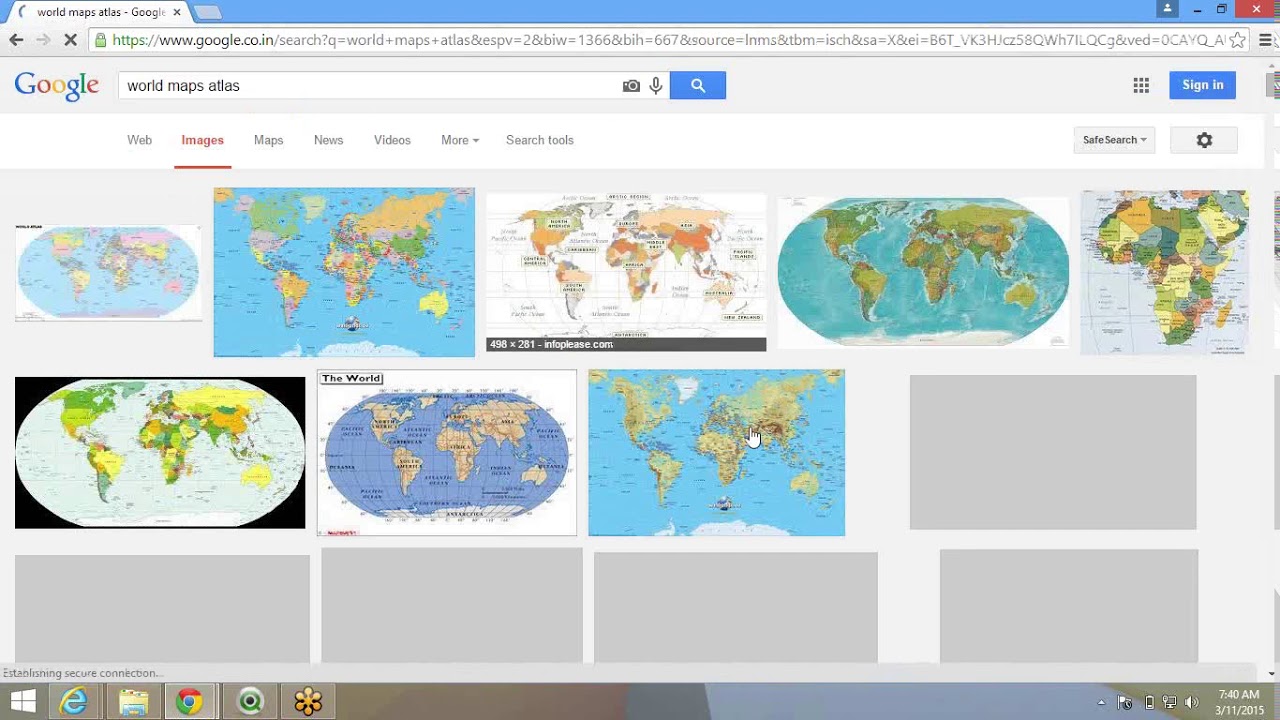The height and width of the screenshot is (720, 1280).
Task: Click the scrollbar down arrow
Action: 1272,673
